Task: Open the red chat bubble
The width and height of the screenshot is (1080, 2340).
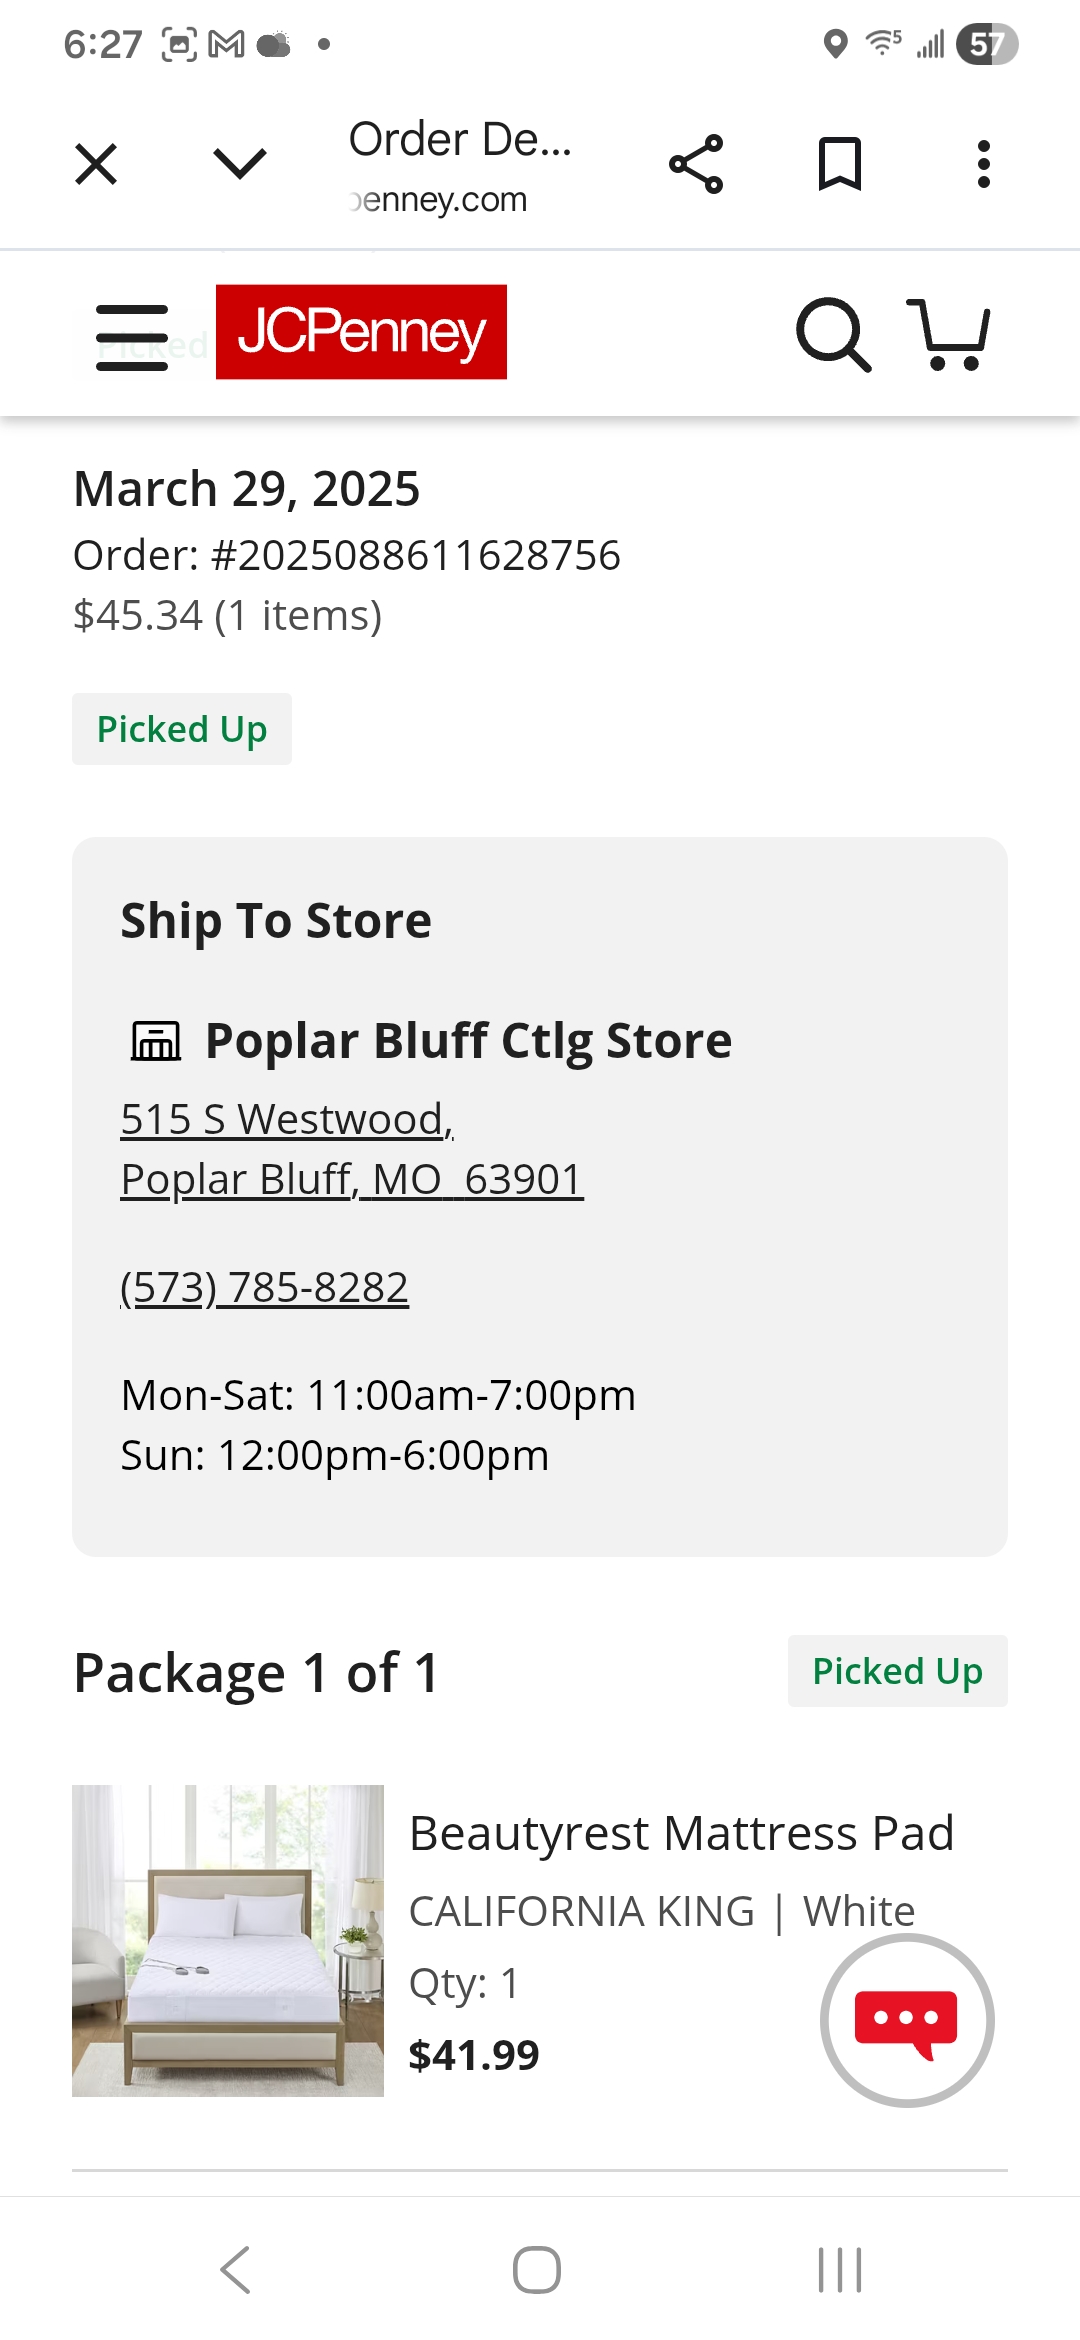Action: [x=907, y=2020]
